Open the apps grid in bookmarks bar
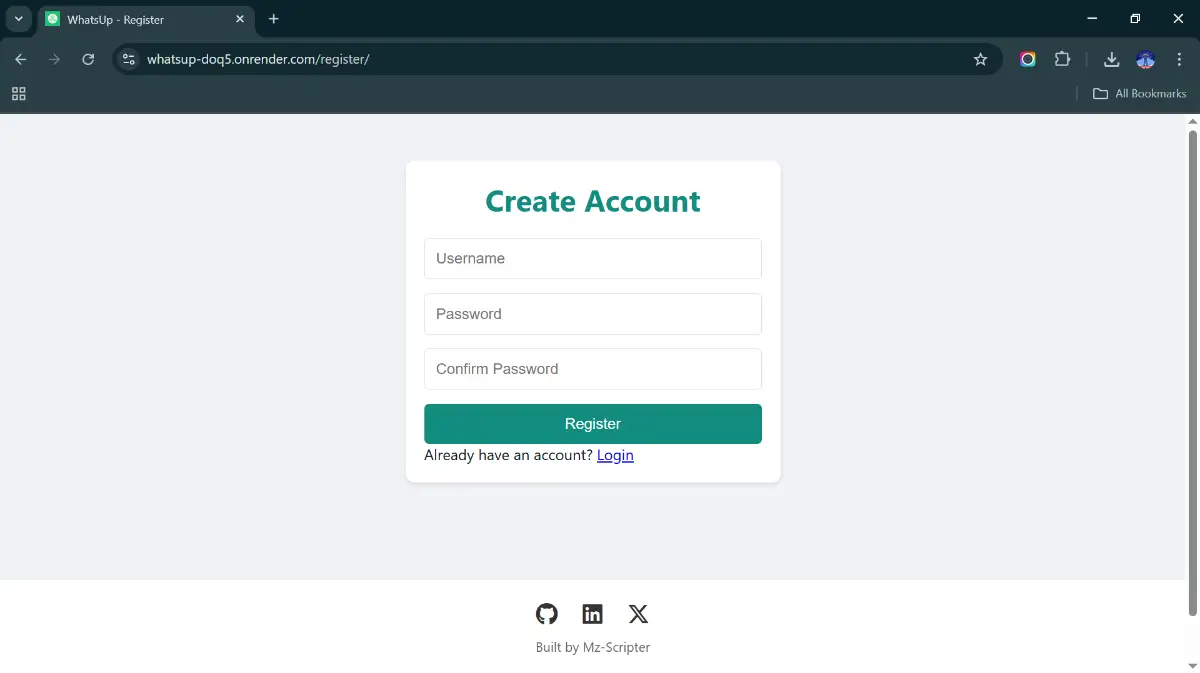The image size is (1200, 673). tap(18, 93)
